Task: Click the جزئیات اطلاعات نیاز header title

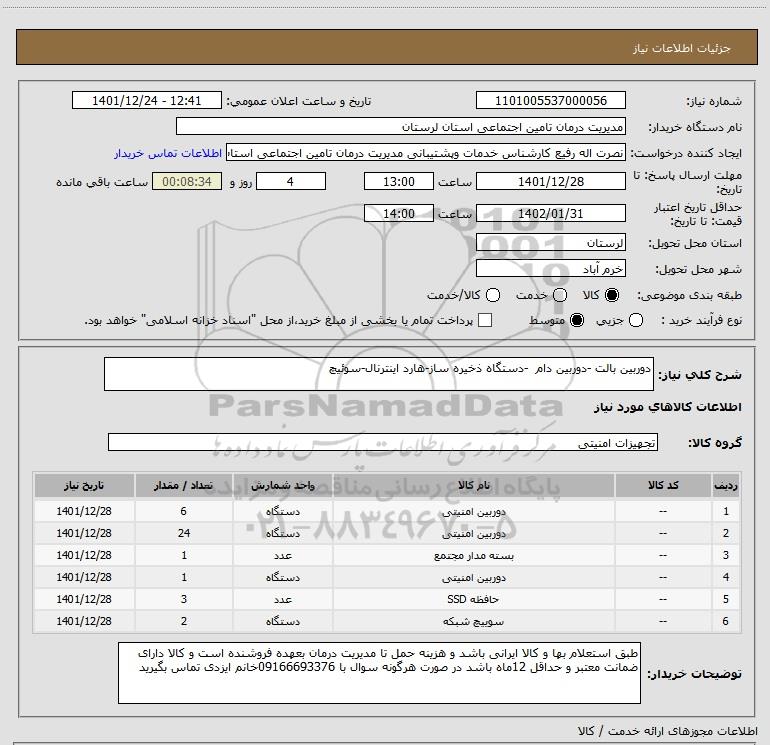Action: (x=682, y=48)
